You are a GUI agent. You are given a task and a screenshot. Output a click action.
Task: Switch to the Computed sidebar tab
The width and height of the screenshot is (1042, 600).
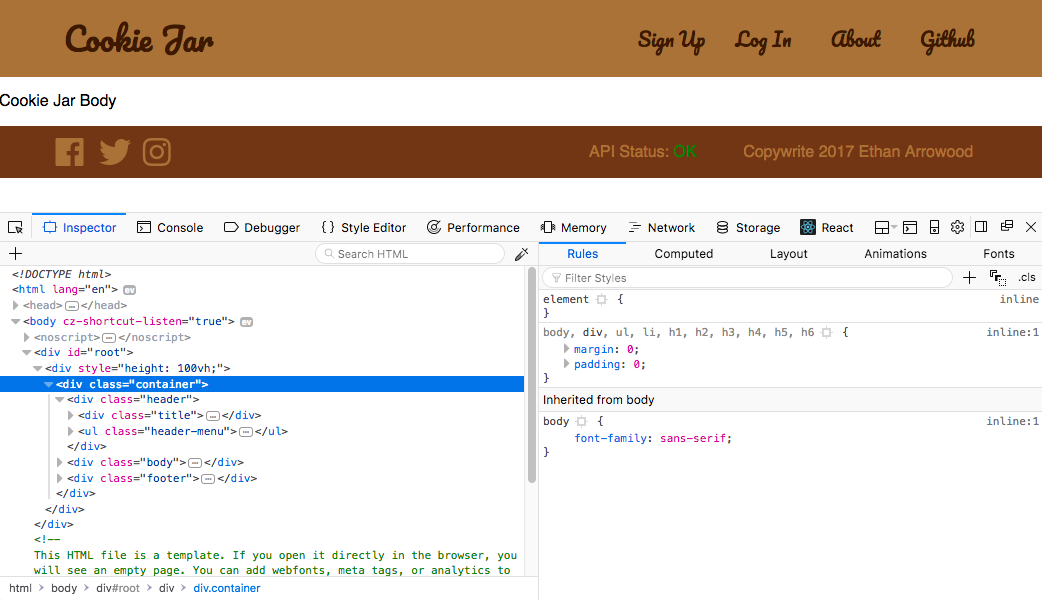(684, 254)
